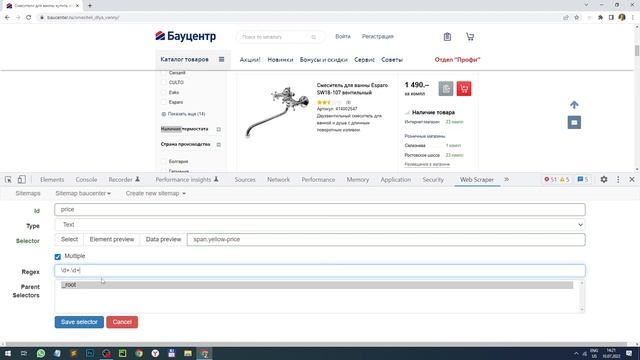
Task: Collapse the Наличие термостата filter section
Action: coord(219,129)
